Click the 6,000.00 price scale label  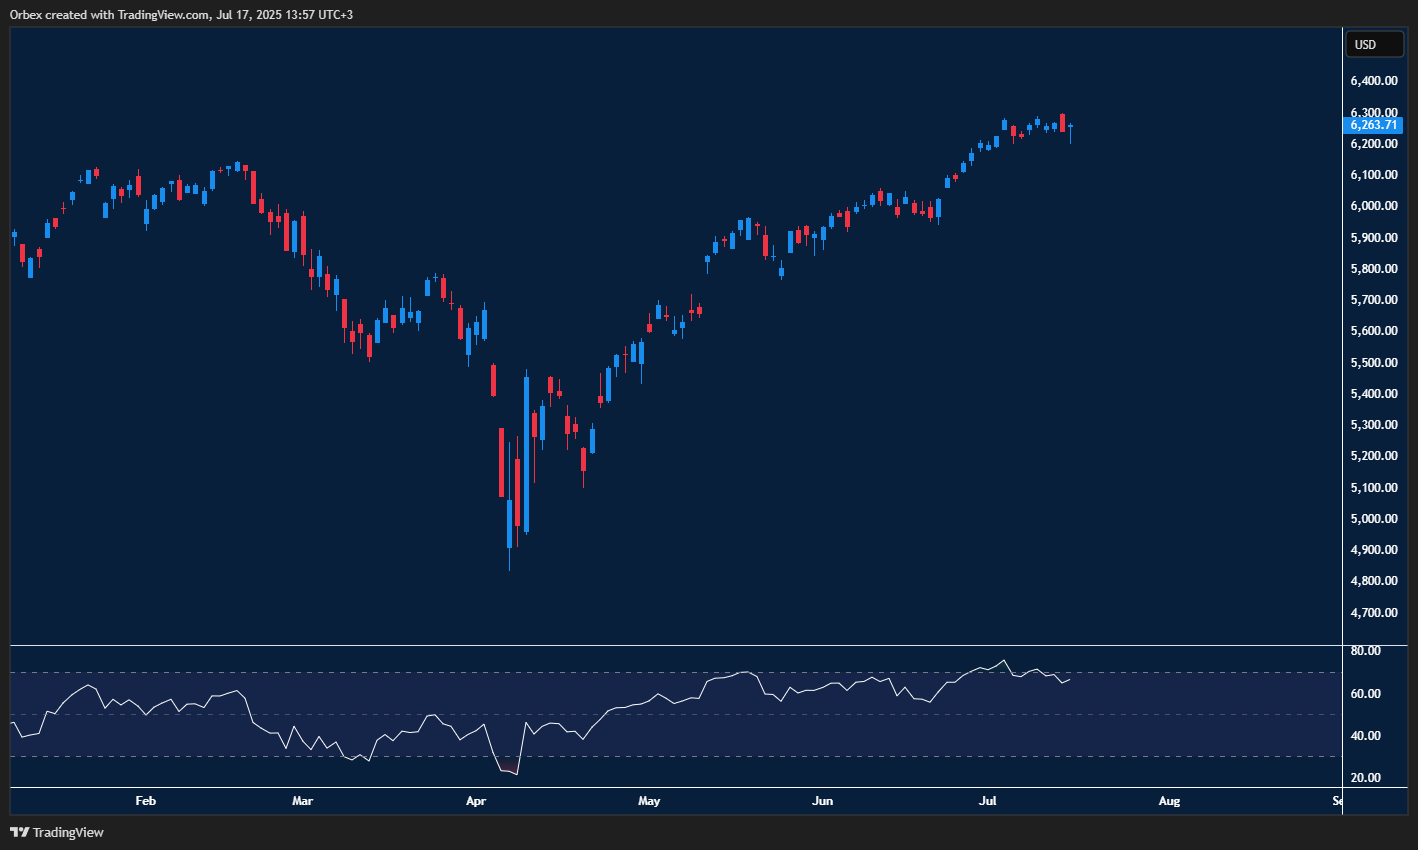pos(1373,206)
